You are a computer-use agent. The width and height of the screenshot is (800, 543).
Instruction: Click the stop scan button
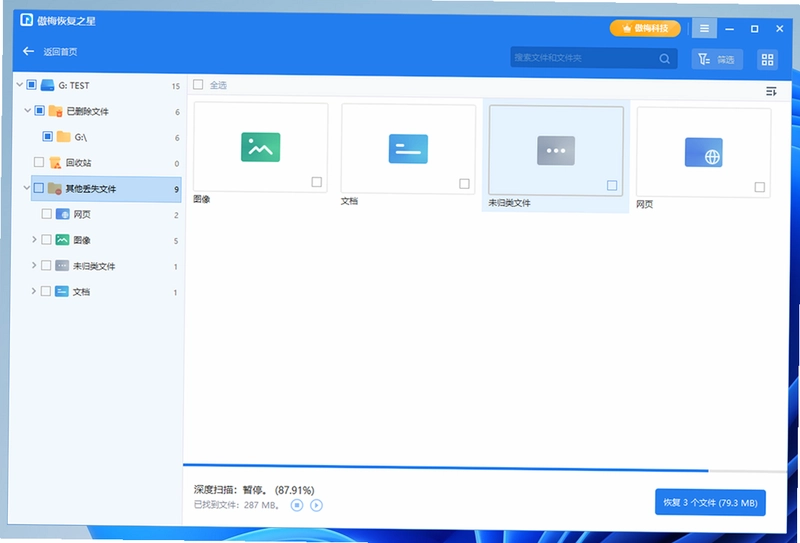click(x=297, y=505)
